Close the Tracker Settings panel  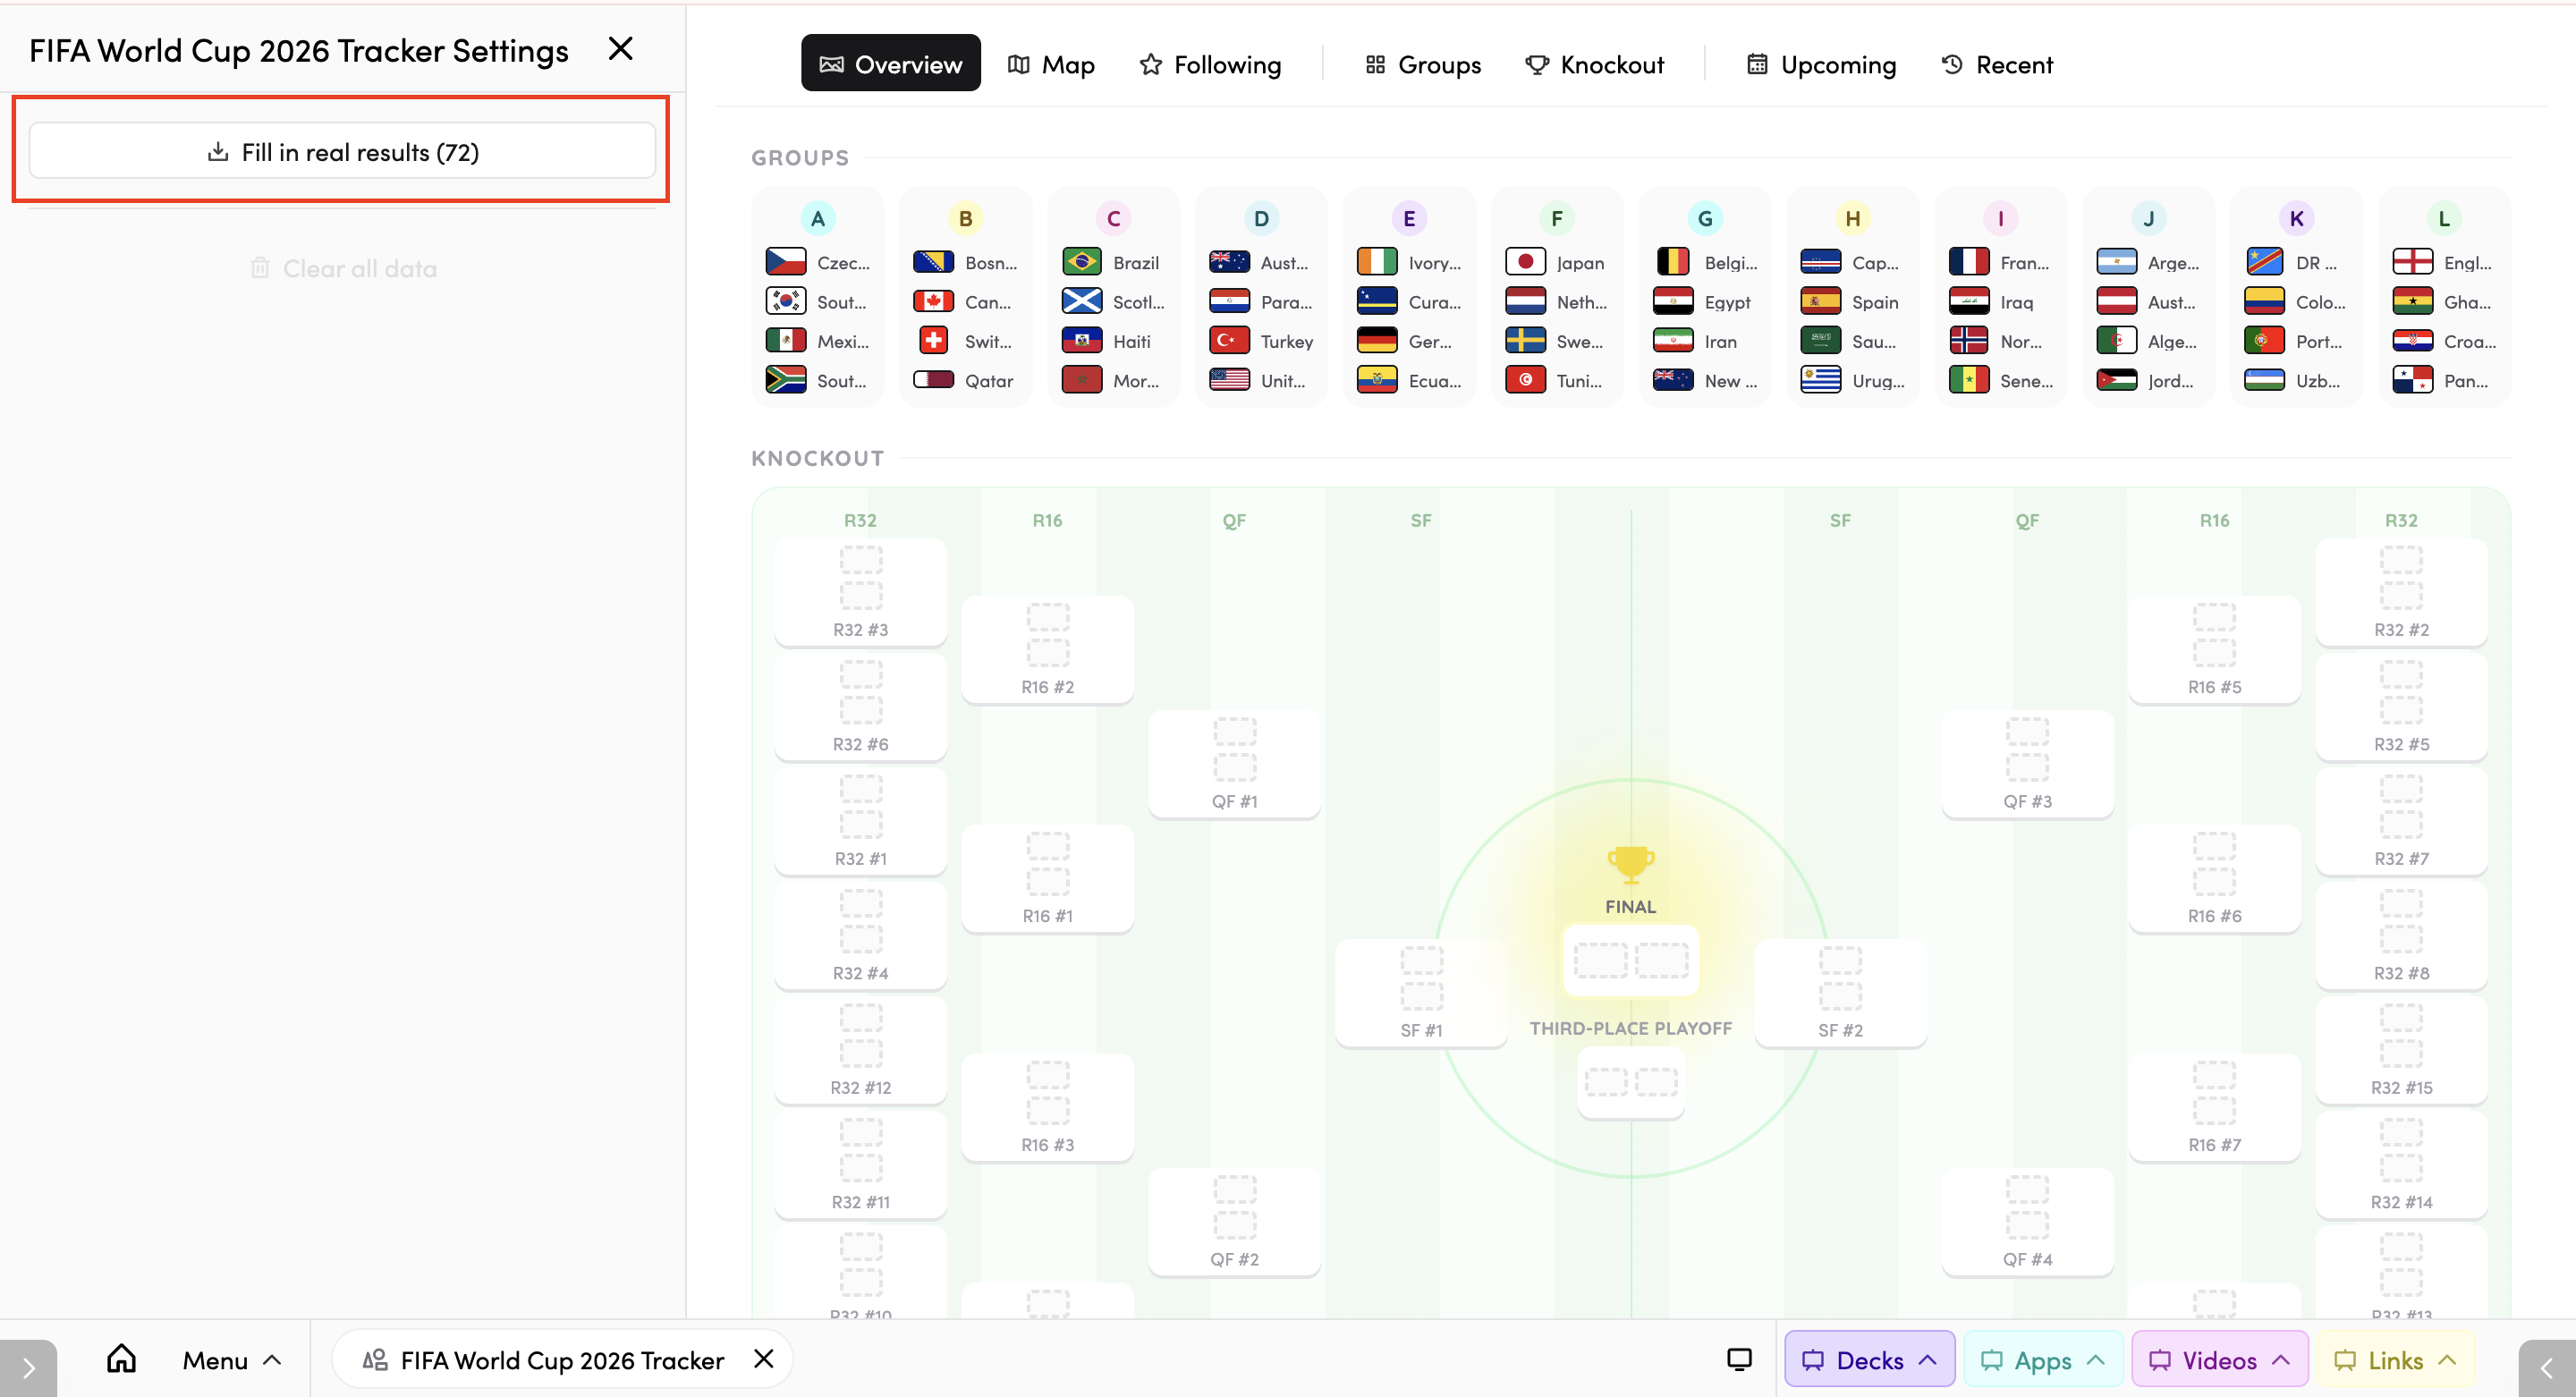[x=621, y=49]
